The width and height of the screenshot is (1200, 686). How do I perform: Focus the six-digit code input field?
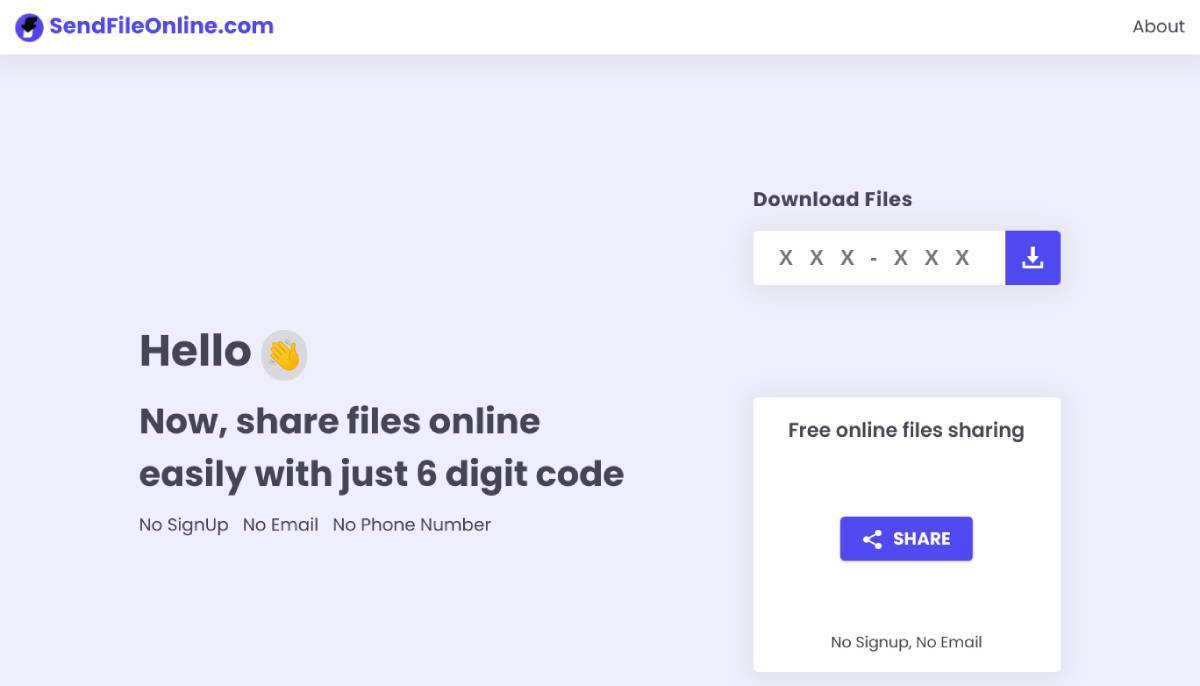[878, 258]
